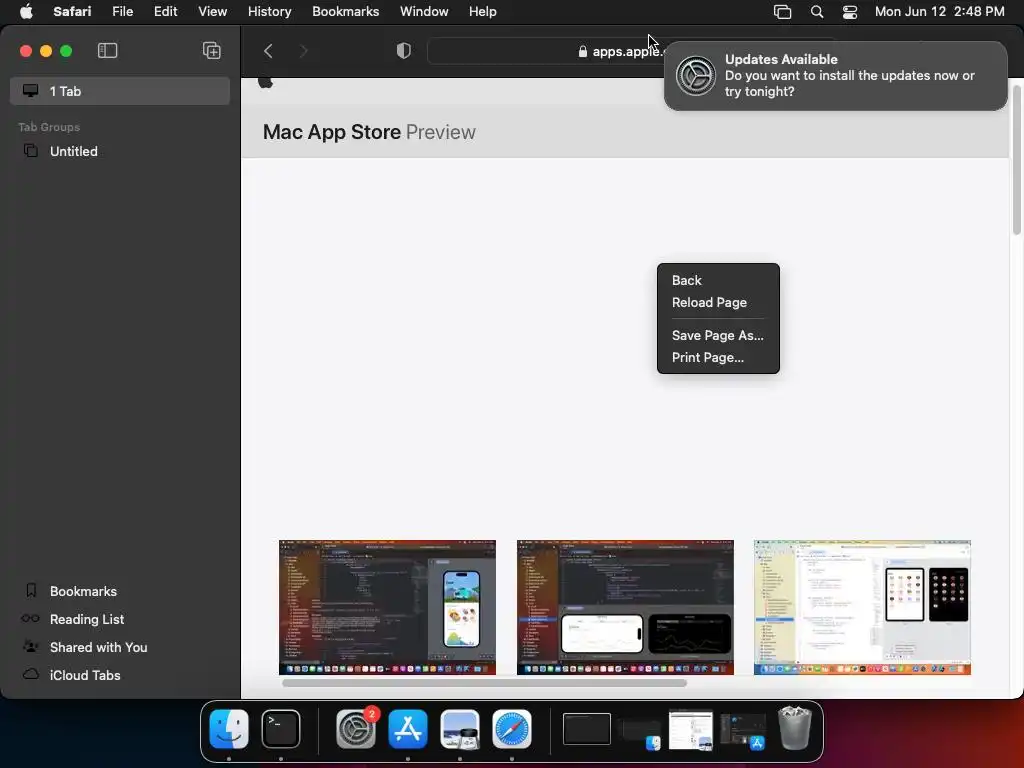Screen dimensions: 1024x768
Task: Choose Save Page As… in context menu
Action: [x=718, y=335]
